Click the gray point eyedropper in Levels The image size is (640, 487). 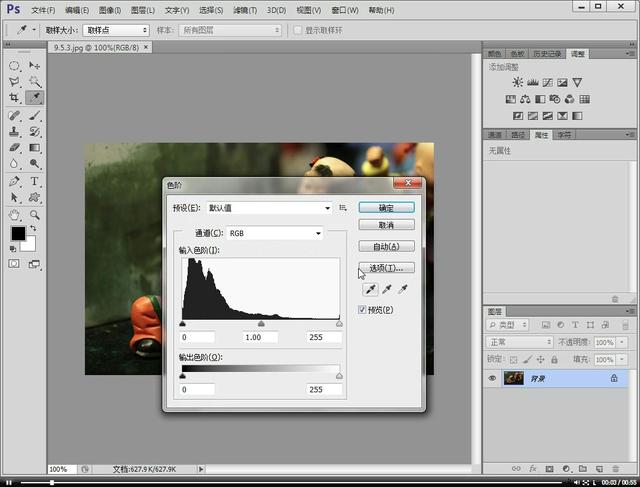(387, 289)
